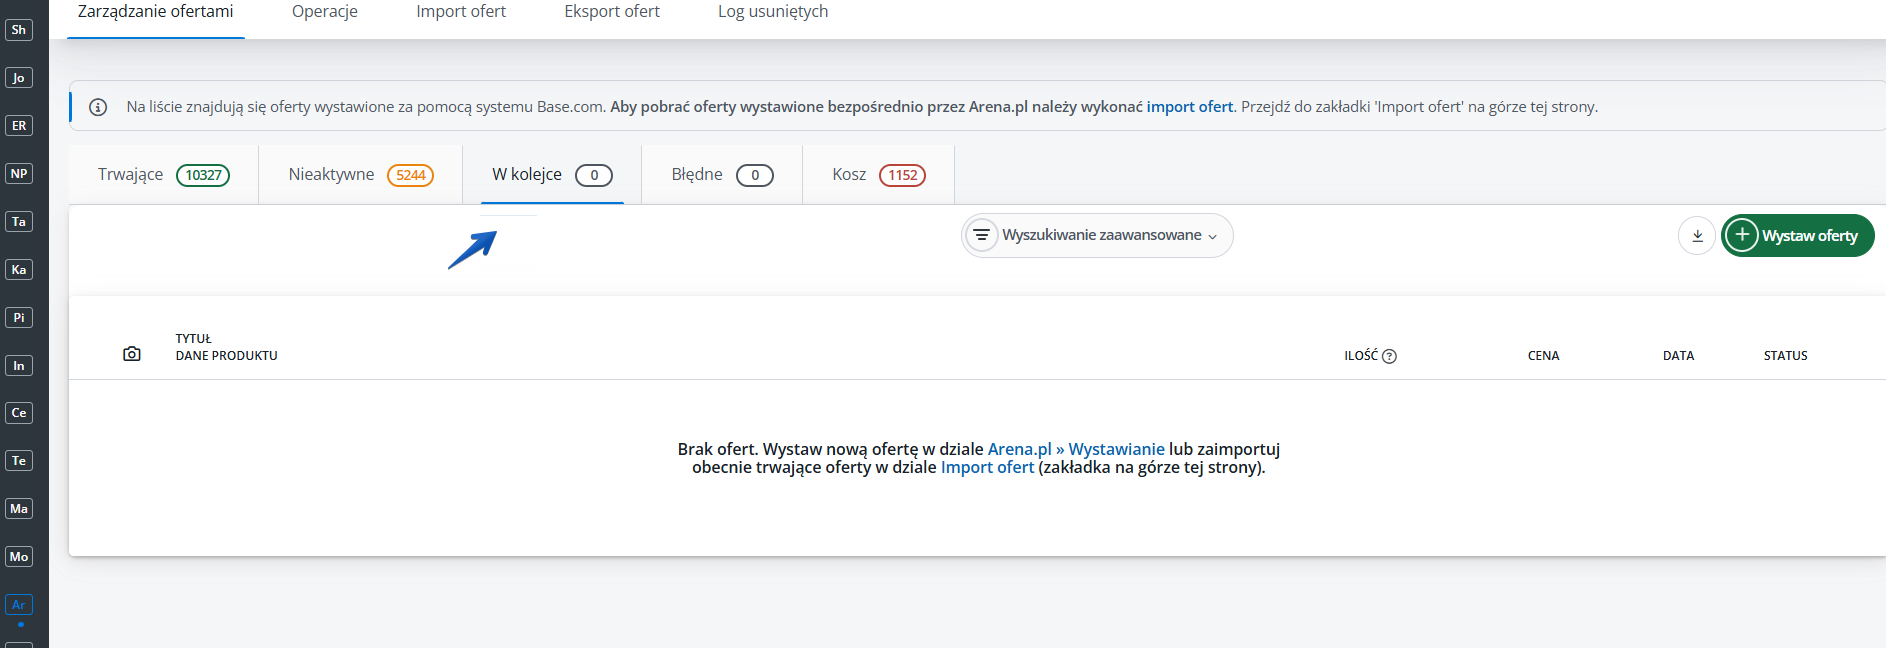Viewport: 1886px width, 648px height.
Task: Open the Nieaktywne offers tab
Action: (360, 175)
